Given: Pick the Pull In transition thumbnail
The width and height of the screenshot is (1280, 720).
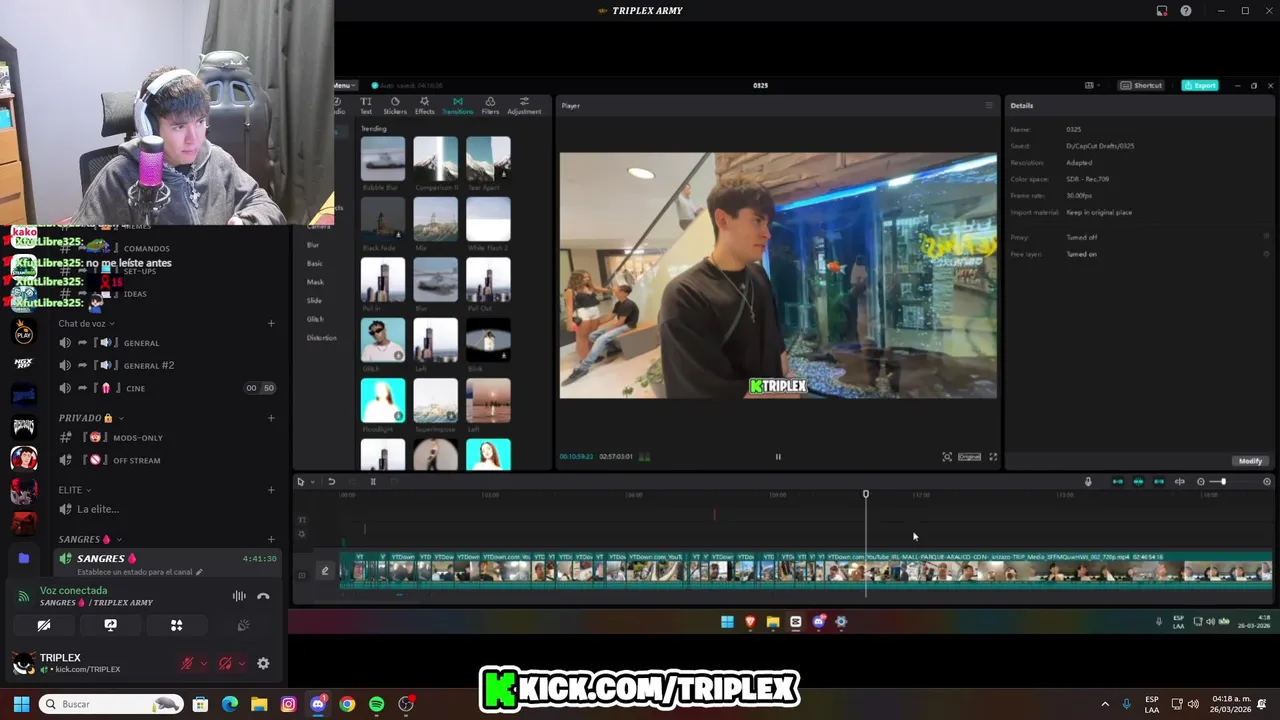Looking at the screenshot, I should click(383, 280).
